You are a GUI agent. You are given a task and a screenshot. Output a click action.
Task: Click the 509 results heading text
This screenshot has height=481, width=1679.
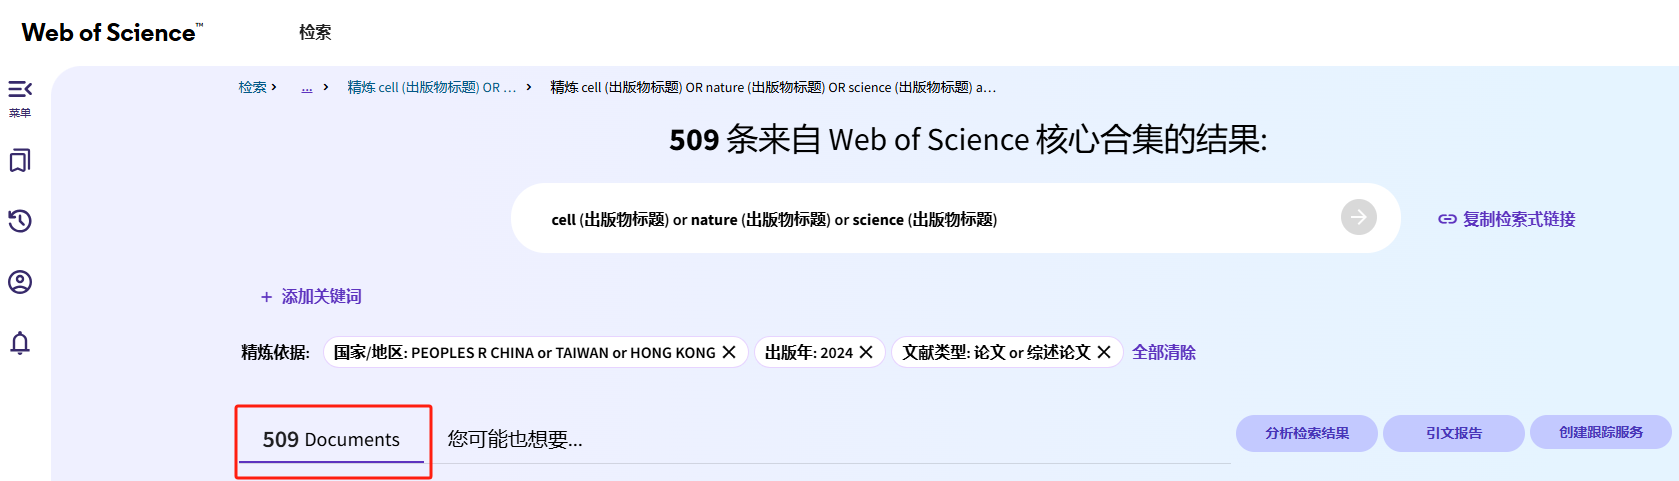pos(968,139)
